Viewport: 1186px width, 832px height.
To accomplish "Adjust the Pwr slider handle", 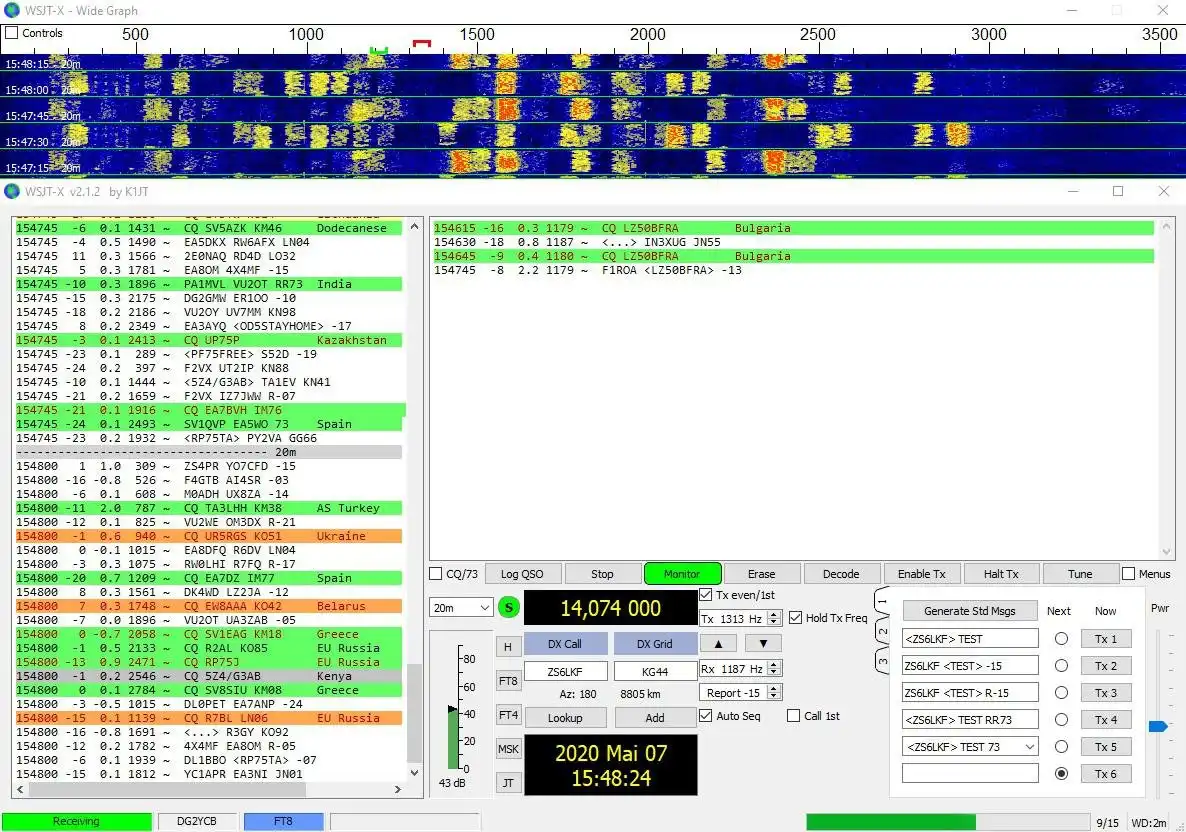I will point(1158,726).
